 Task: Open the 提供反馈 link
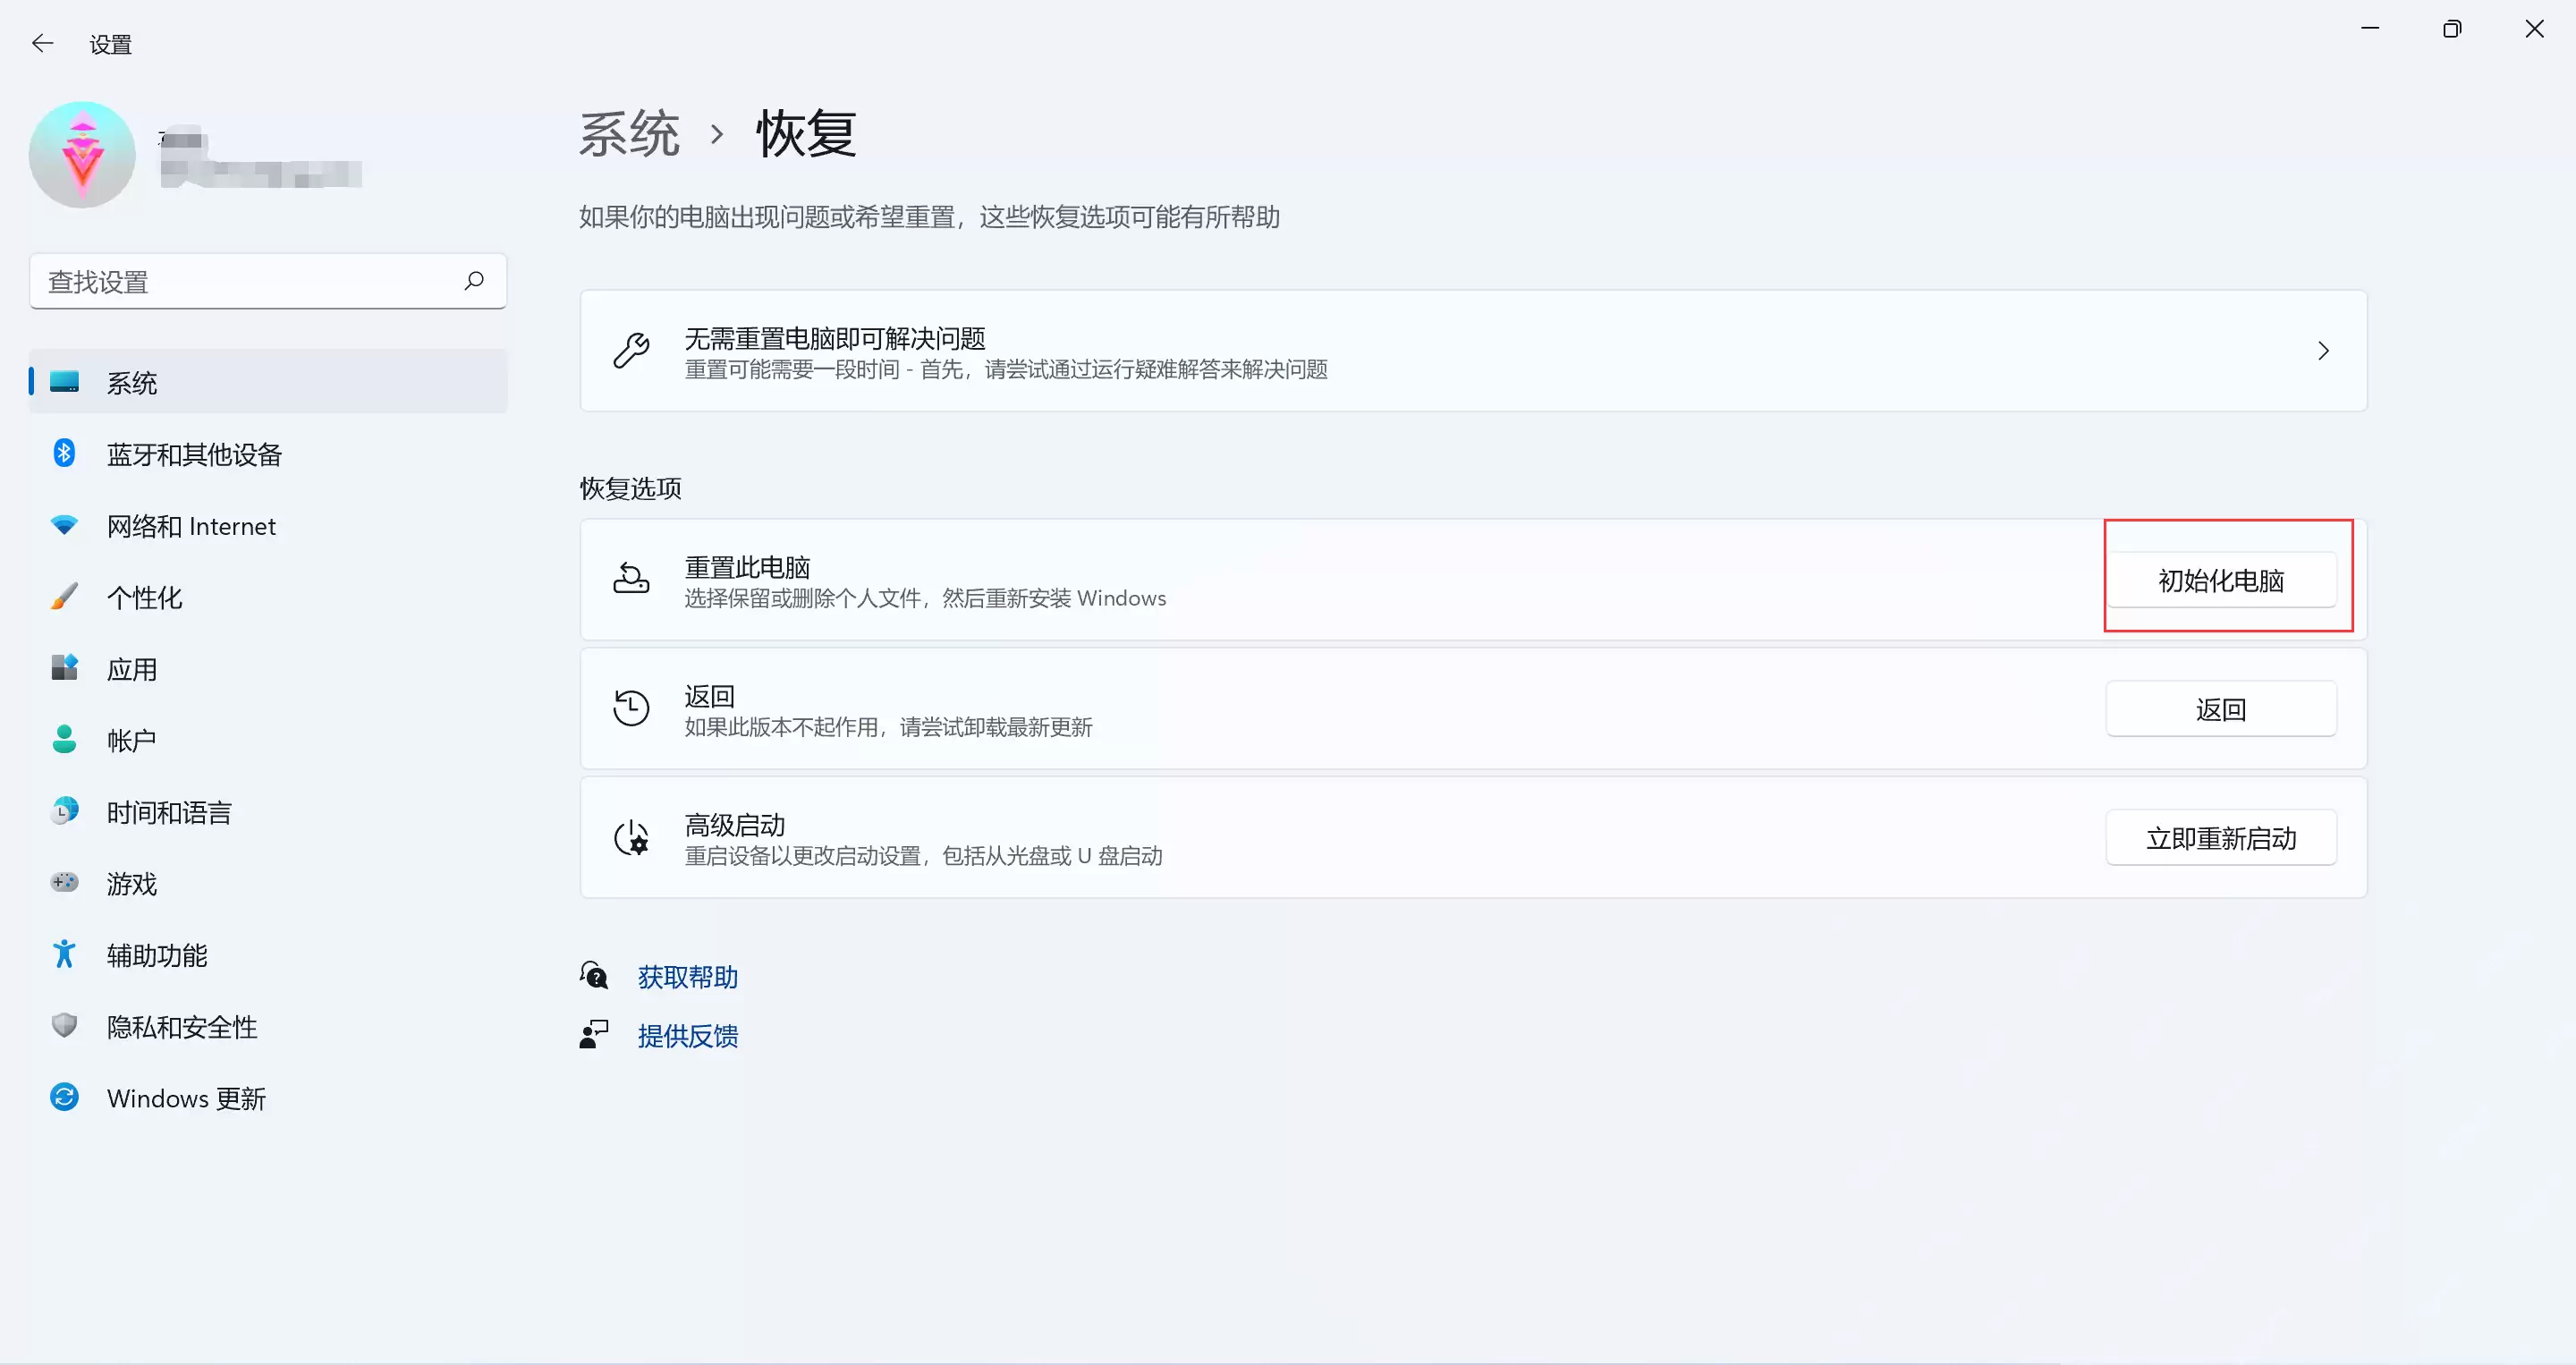pos(688,1035)
